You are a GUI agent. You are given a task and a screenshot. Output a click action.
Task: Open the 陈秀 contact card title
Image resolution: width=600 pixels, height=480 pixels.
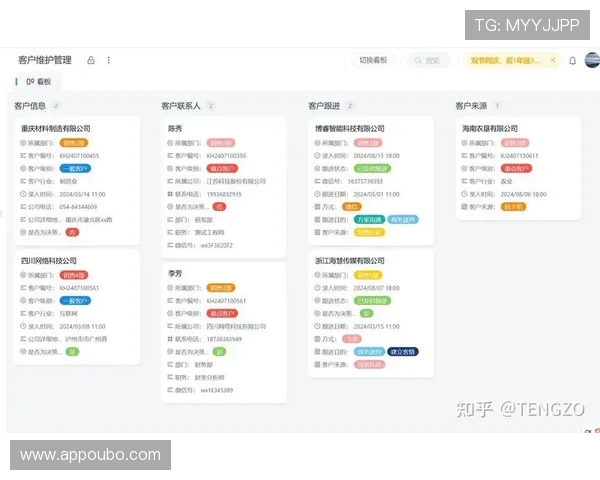click(x=175, y=129)
